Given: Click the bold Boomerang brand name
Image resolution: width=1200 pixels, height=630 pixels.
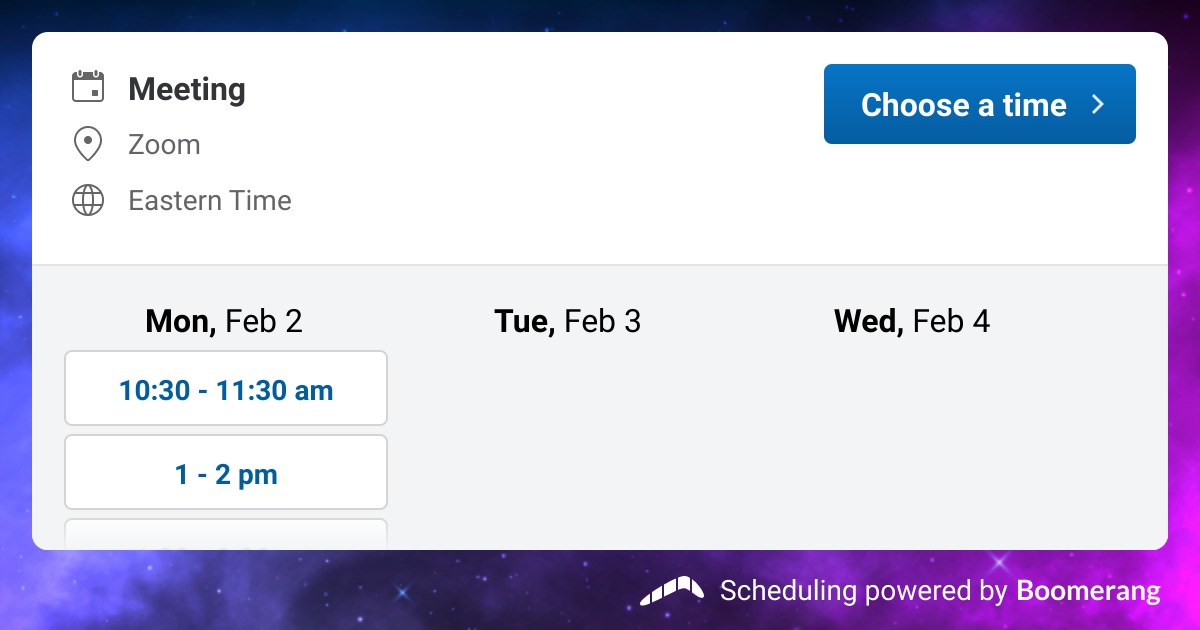Looking at the screenshot, I should pos(1088,591).
